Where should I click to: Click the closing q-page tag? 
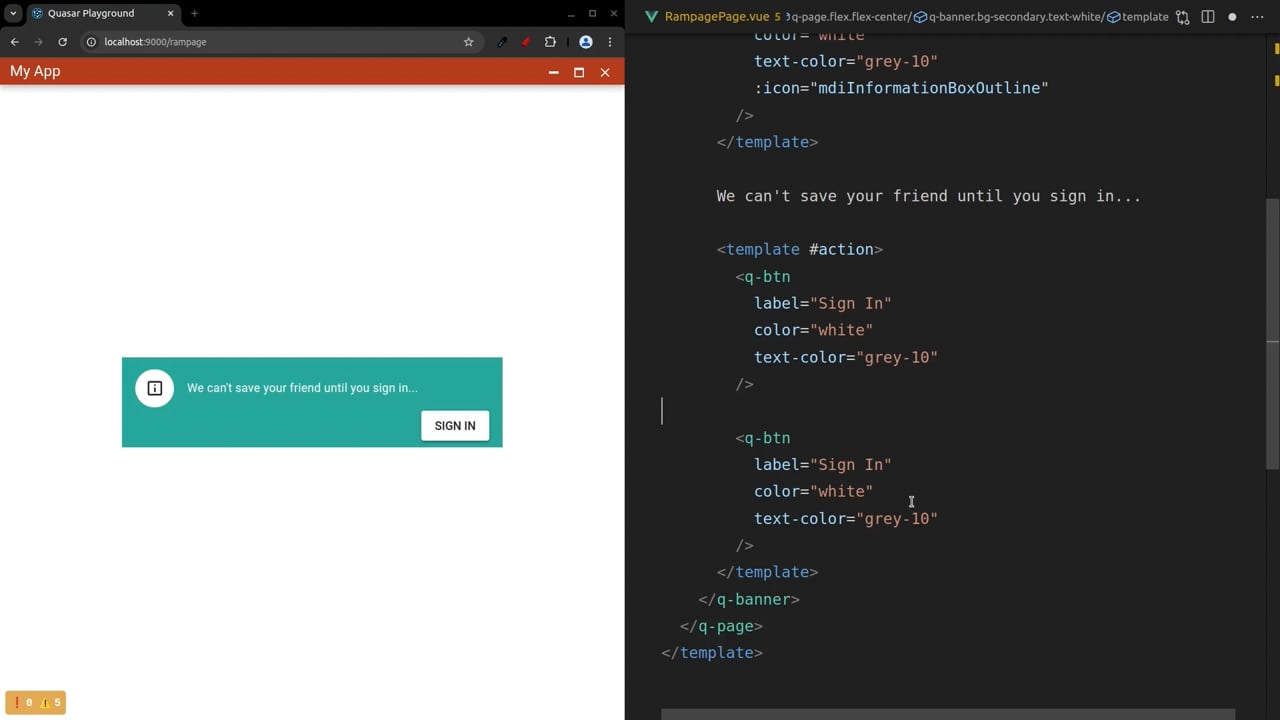pos(721,626)
